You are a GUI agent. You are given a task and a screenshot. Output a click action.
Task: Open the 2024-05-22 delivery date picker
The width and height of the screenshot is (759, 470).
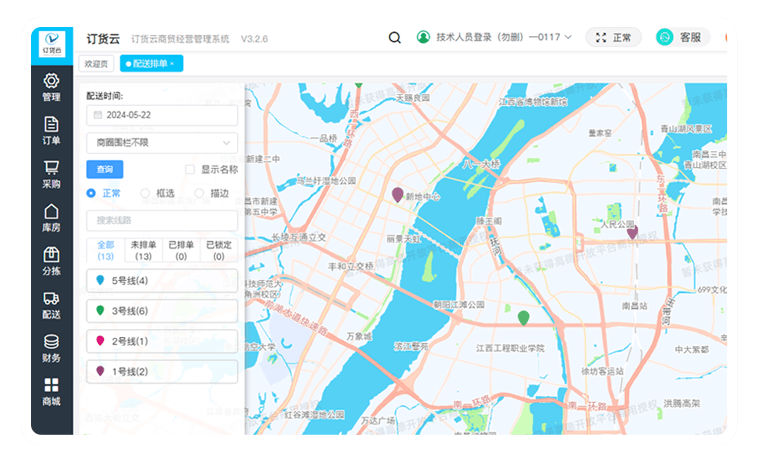click(162, 116)
